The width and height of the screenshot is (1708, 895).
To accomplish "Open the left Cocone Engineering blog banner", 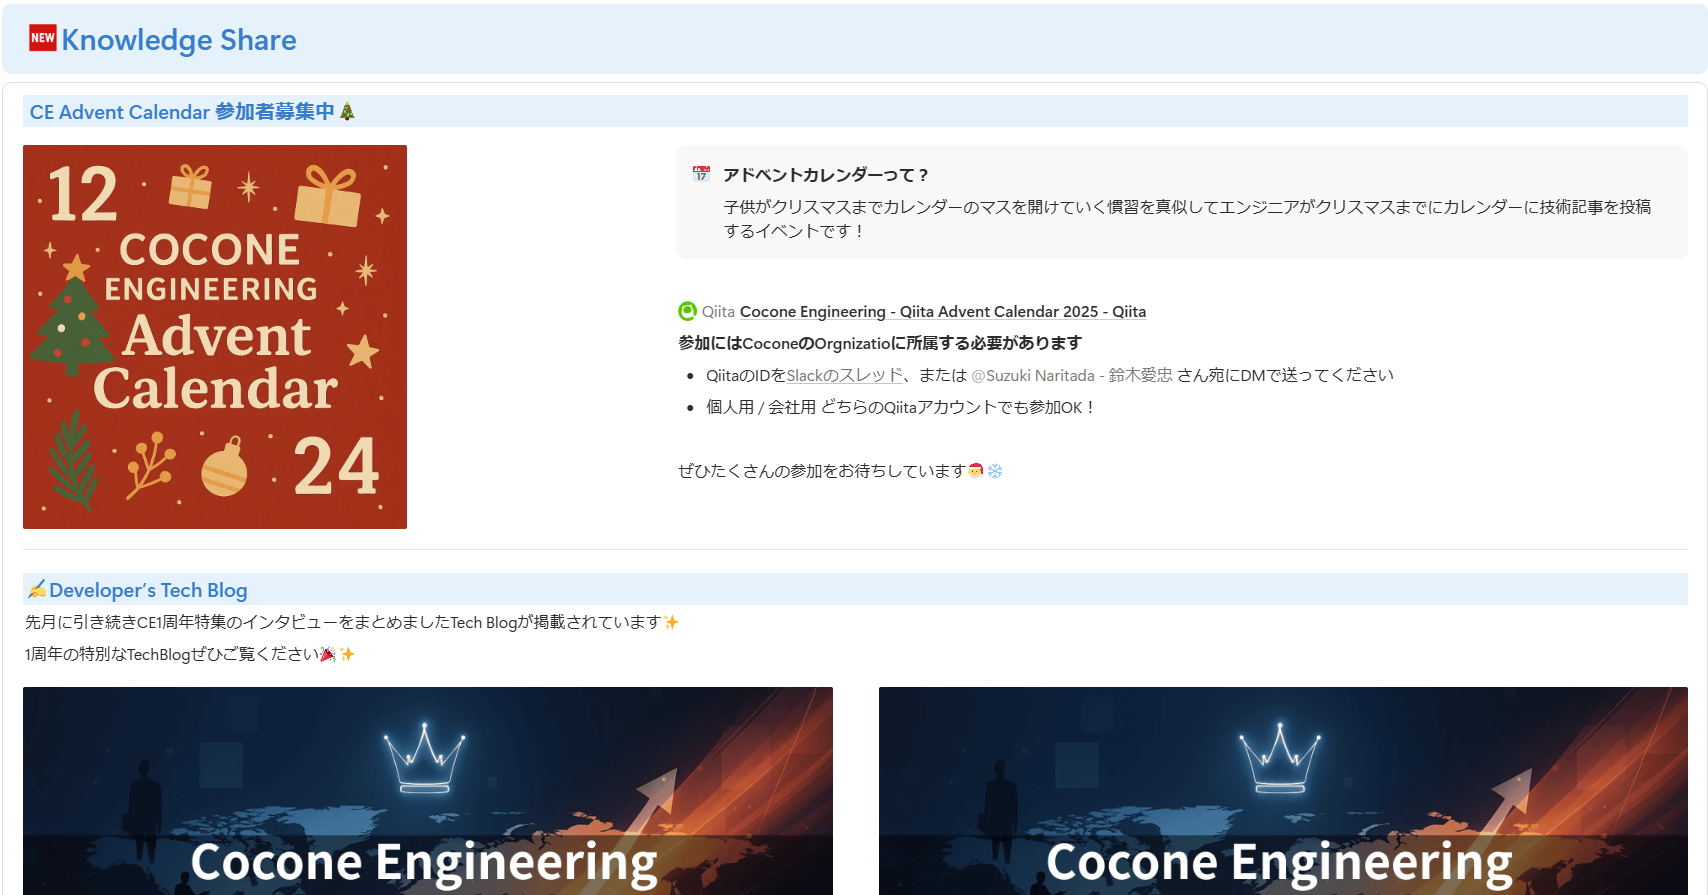I will pos(428,791).
